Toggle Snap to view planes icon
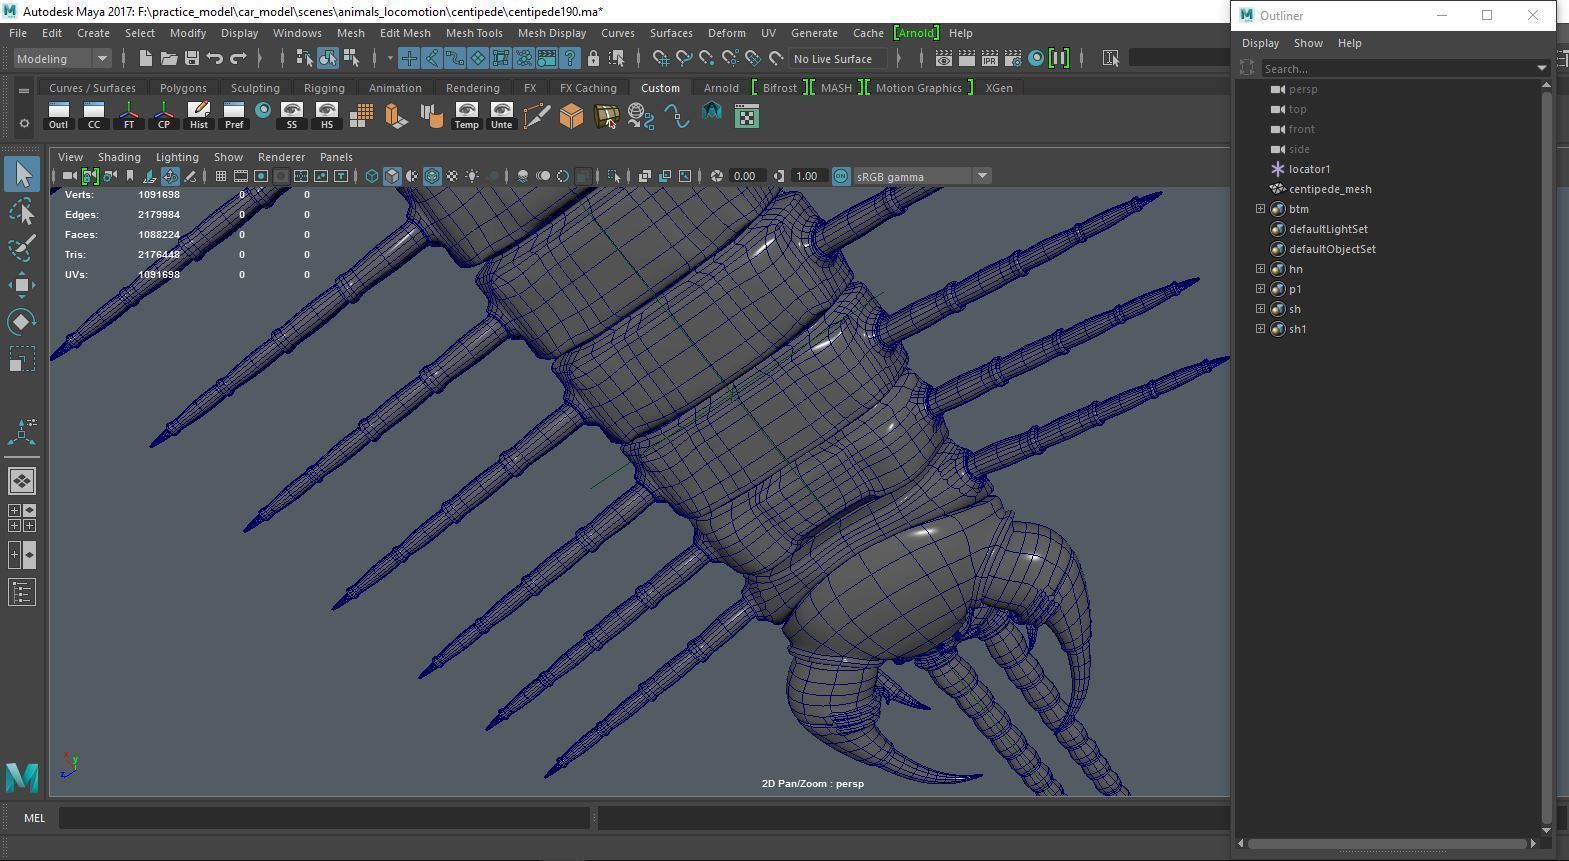Image resolution: width=1569 pixels, height=861 pixels. pos(753,58)
